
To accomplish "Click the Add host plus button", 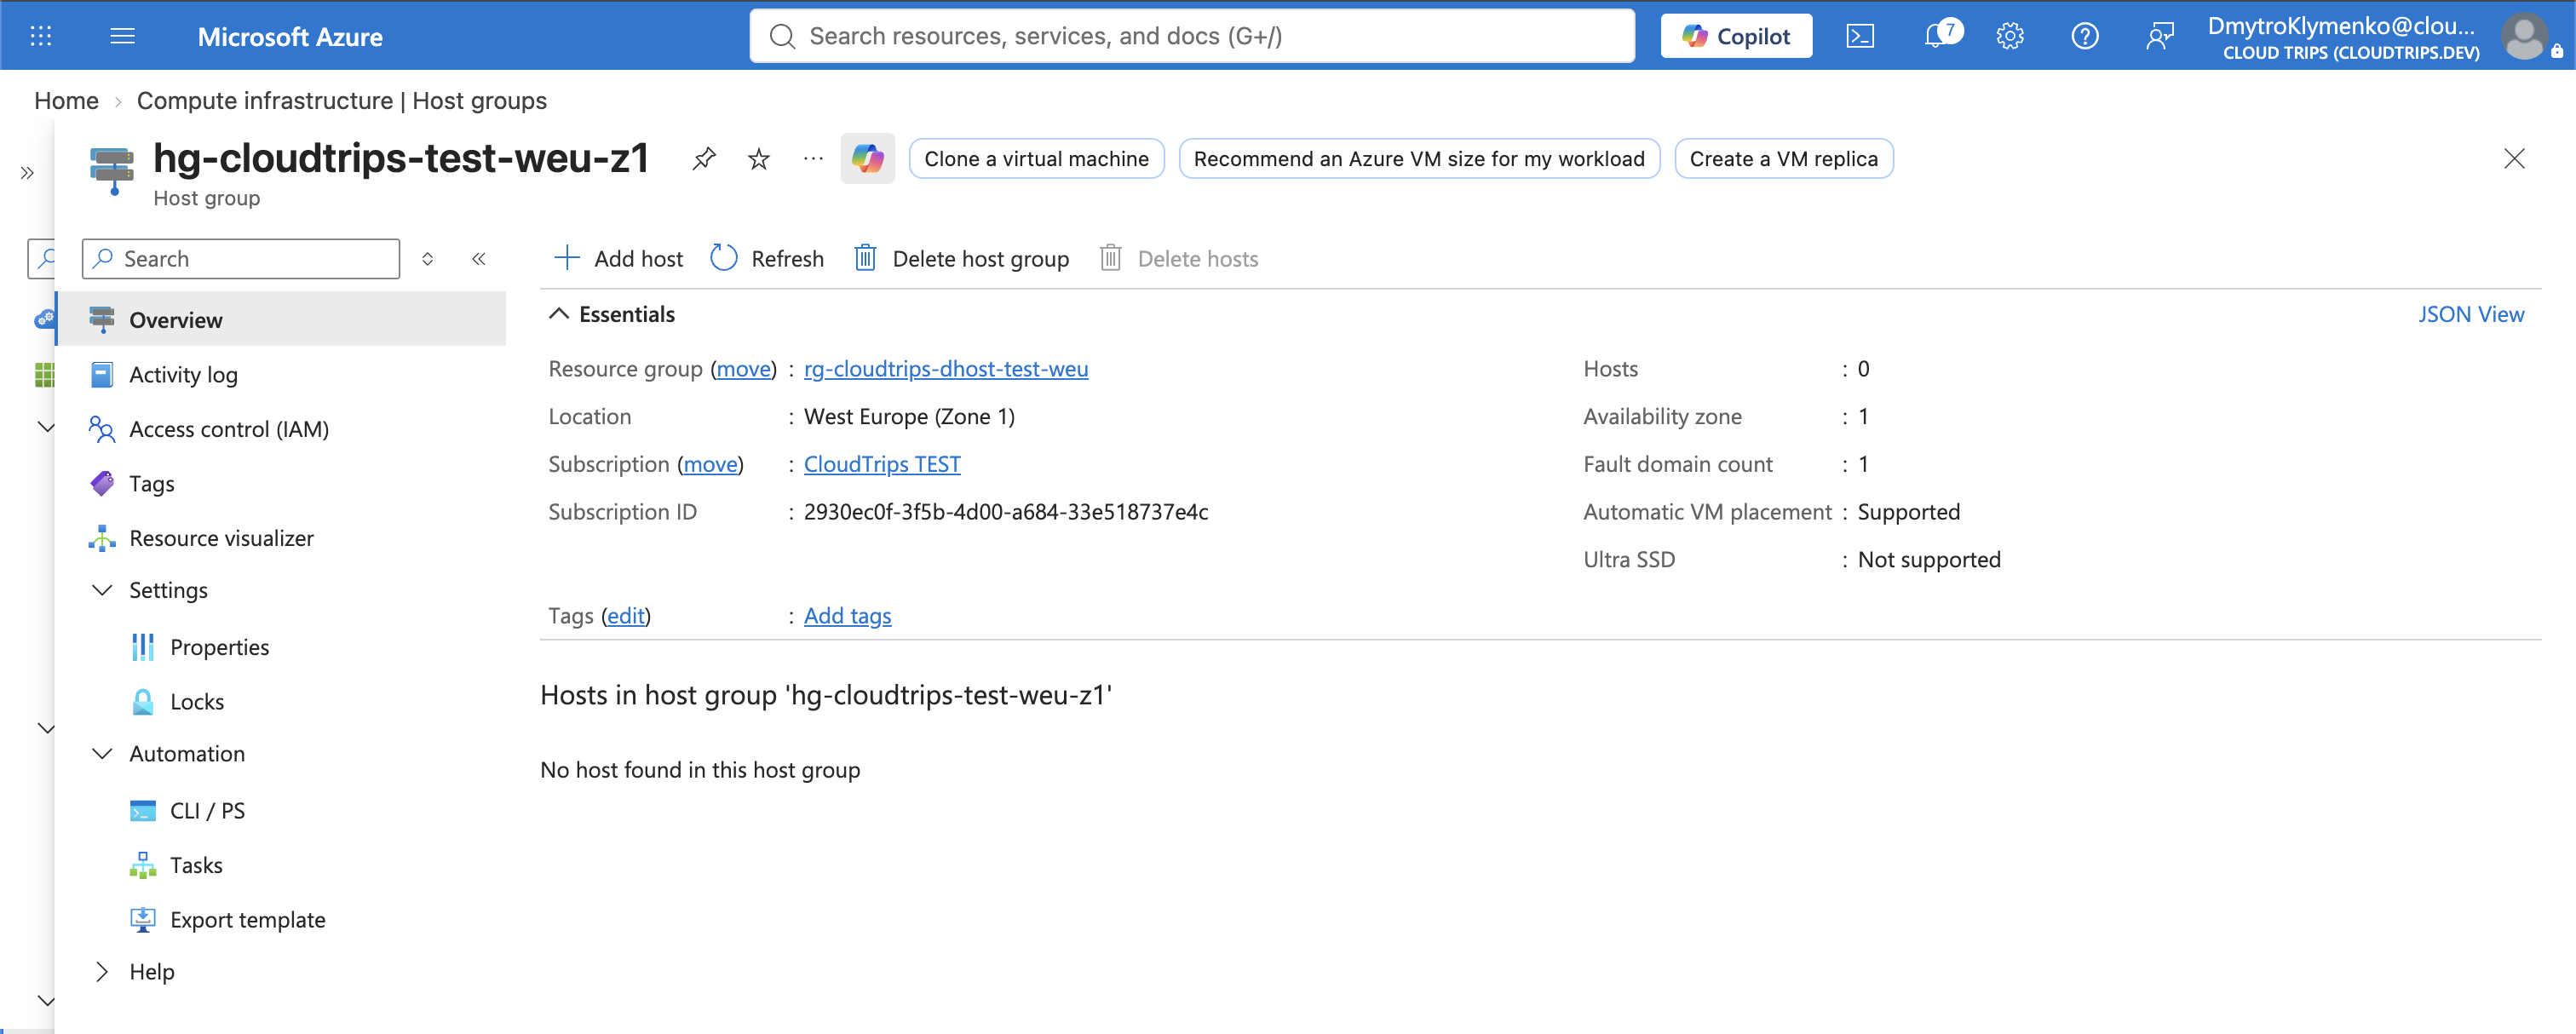I will tap(619, 259).
